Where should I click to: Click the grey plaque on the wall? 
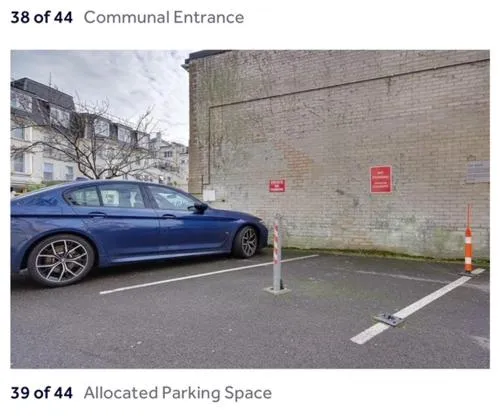[478, 172]
